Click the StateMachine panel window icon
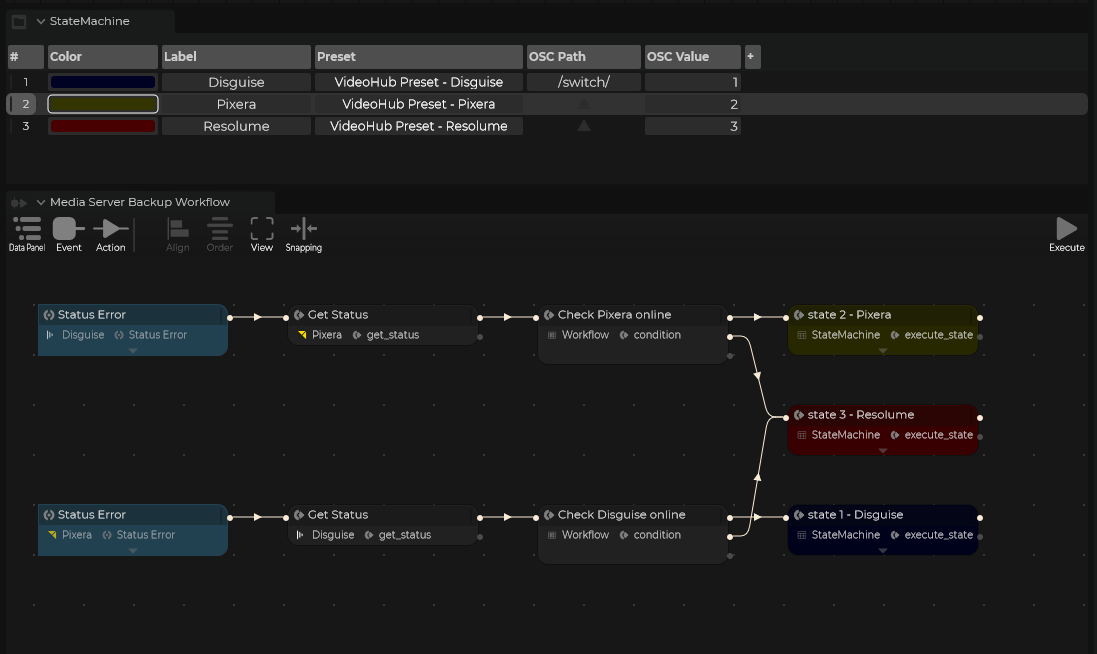Image resolution: width=1097 pixels, height=654 pixels. coord(19,21)
